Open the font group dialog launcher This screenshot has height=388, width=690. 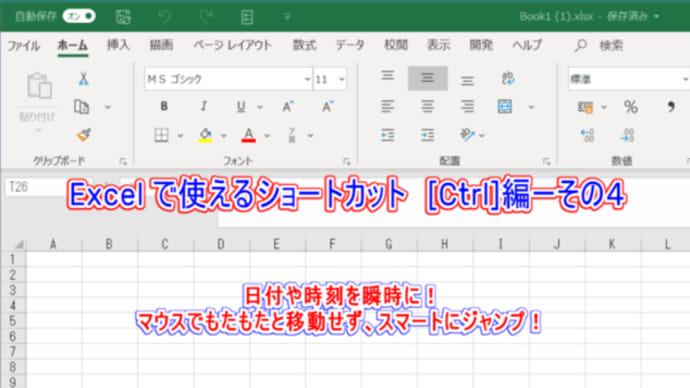point(347,162)
